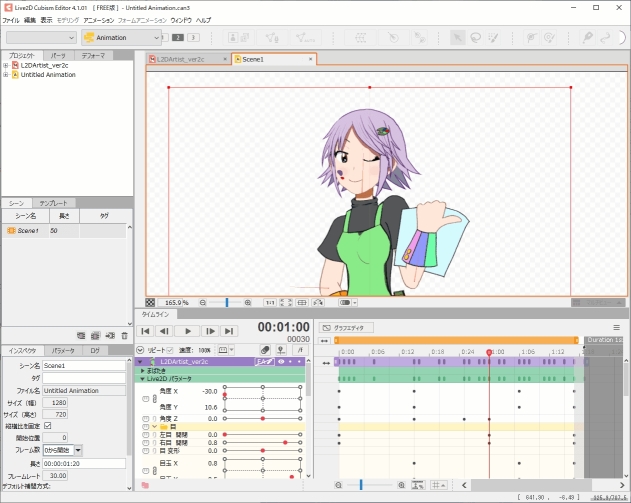Set canvas view to 1:1 scale

click(270, 303)
